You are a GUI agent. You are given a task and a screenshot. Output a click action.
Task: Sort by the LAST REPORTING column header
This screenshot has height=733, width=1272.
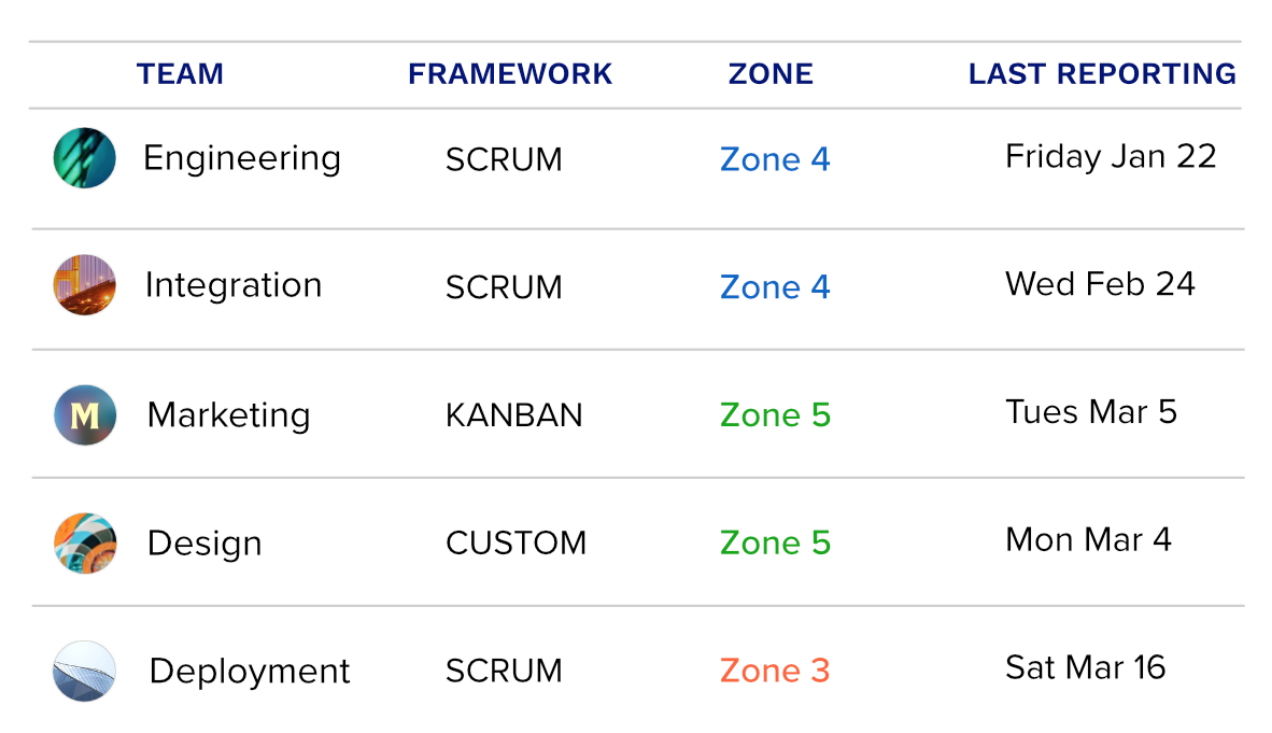point(1103,74)
